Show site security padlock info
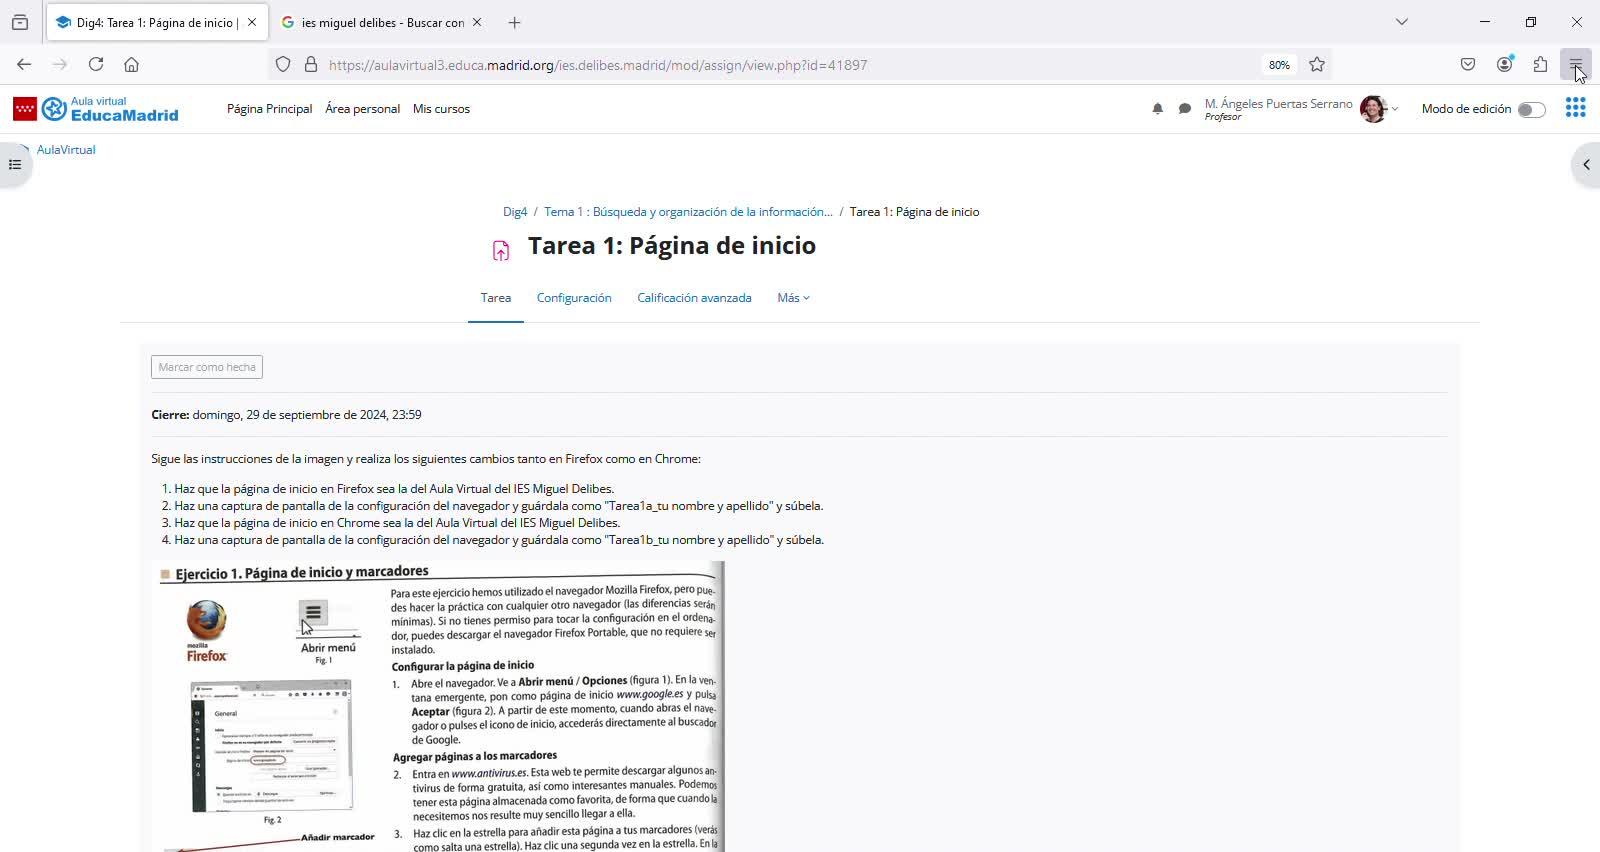Screen dimensions: 1600x852 [x=311, y=65]
